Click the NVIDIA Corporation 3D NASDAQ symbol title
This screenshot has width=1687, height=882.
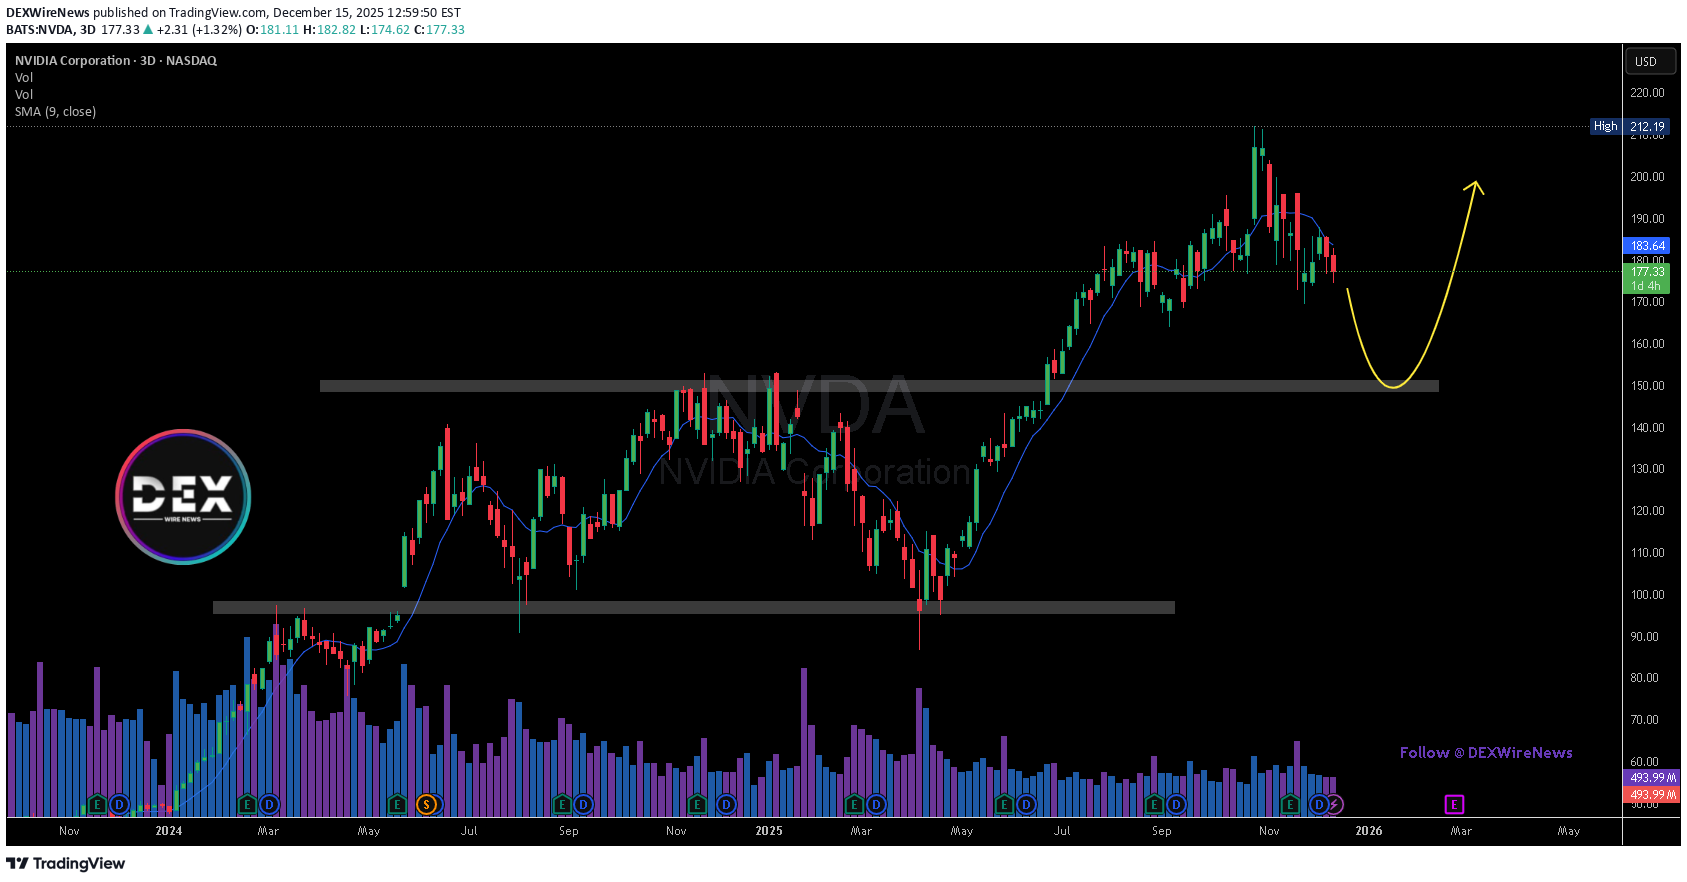116,60
